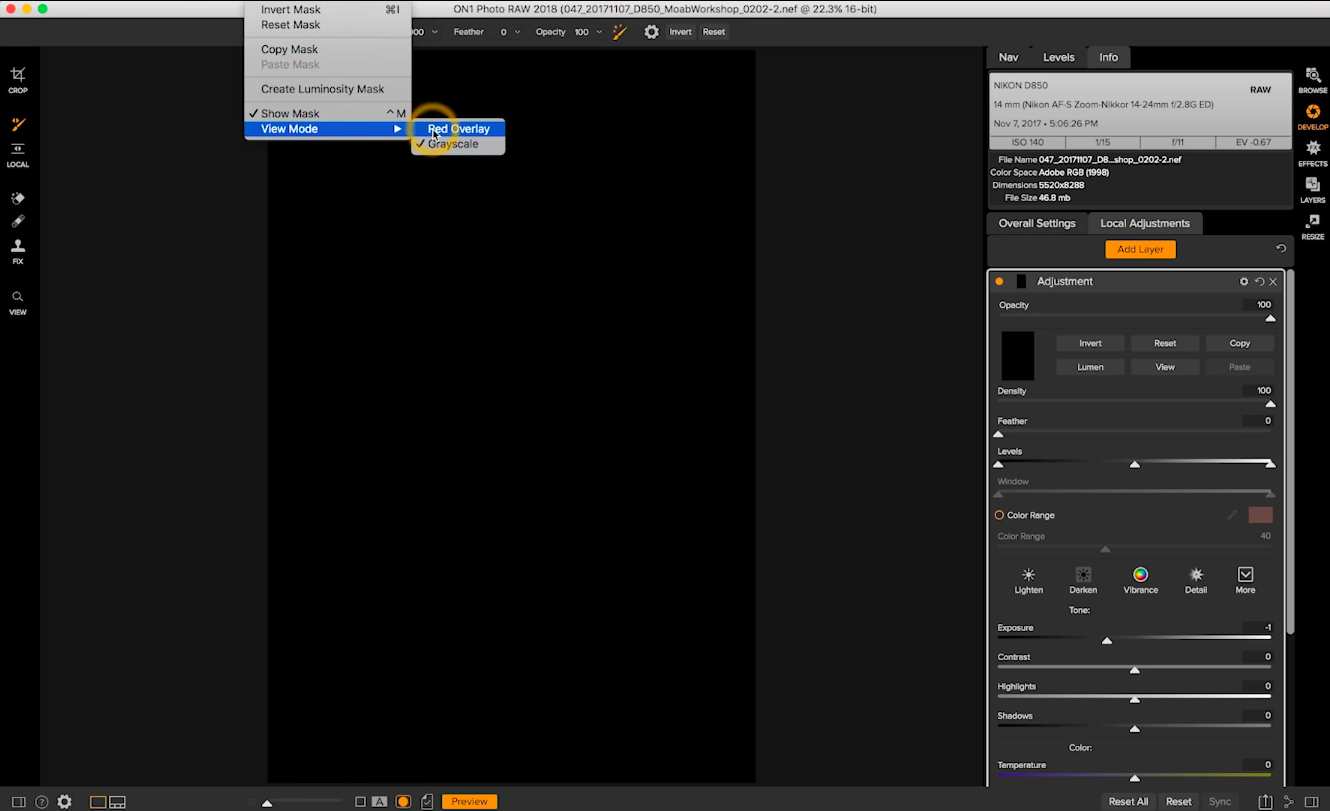Toggle Show Mask in the menu
Image resolution: width=1330 pixels, height=811 pixels.
coord(290,113)
